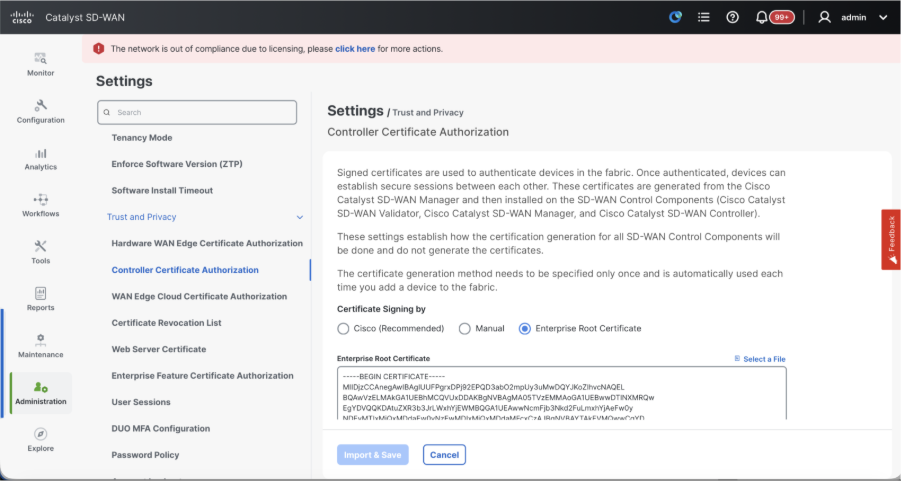Viewport: 901px width, 481px height.
Task: Open the red Feedback side tab
Action: [891, 239]
